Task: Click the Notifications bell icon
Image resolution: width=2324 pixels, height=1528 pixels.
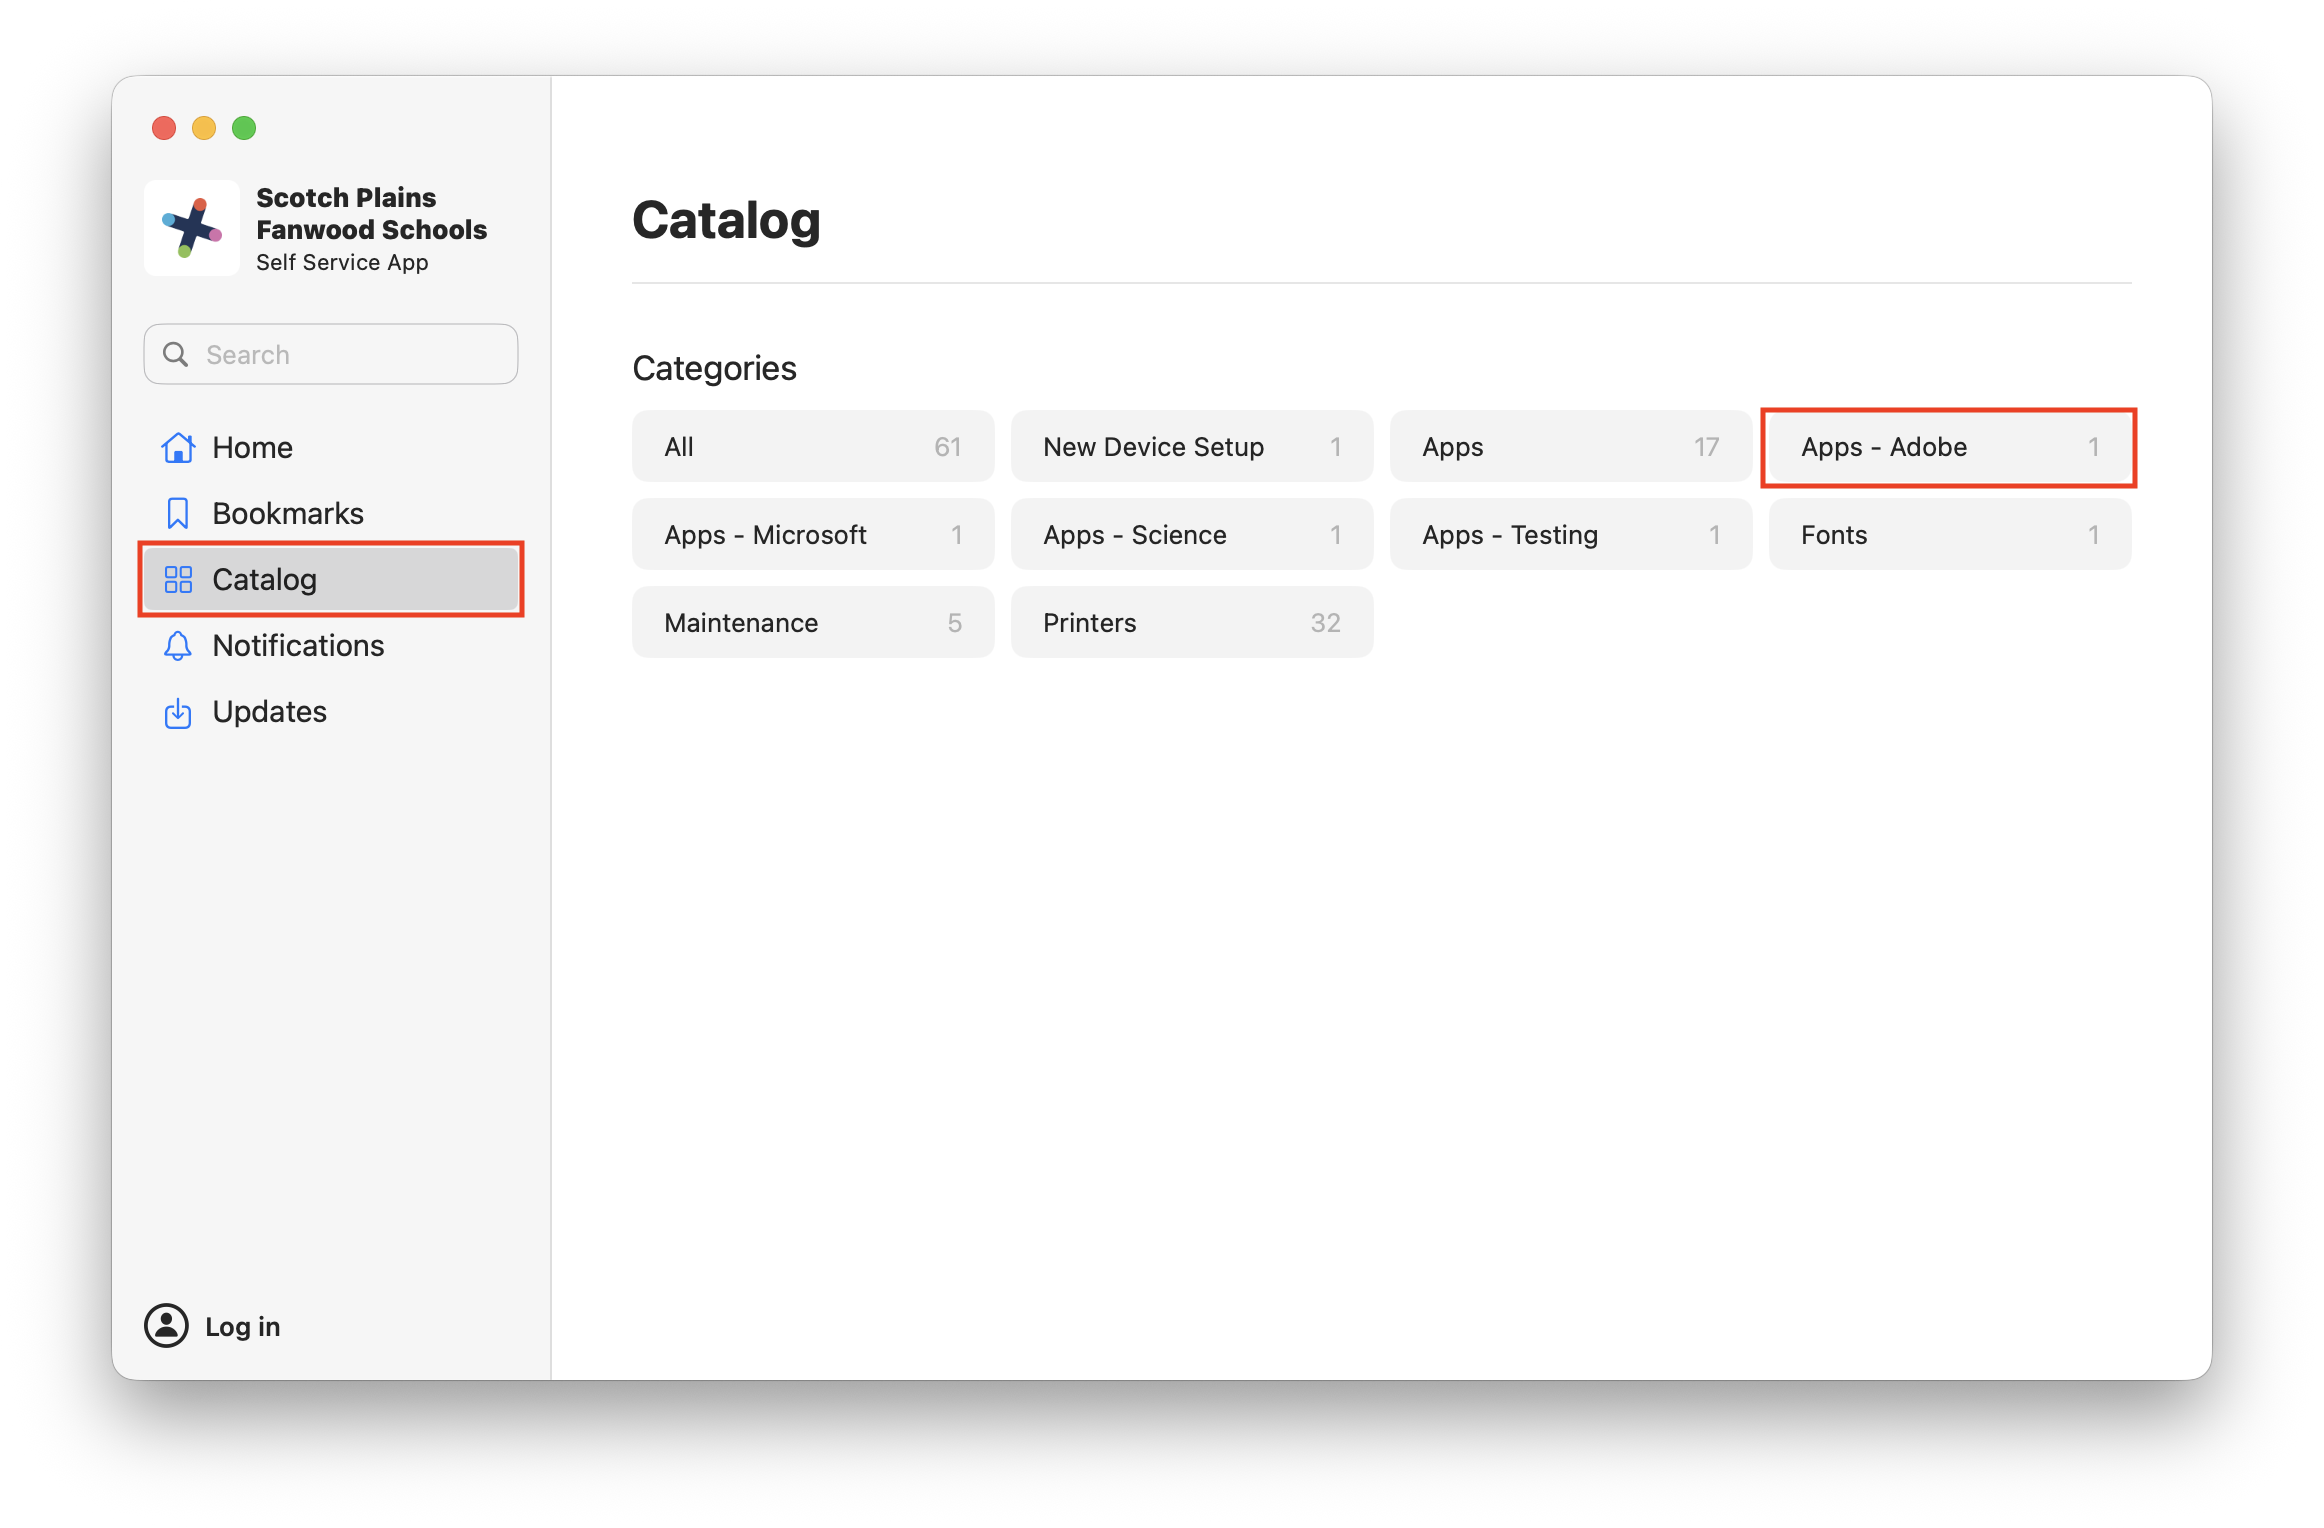Action: (x=178, y=646)
